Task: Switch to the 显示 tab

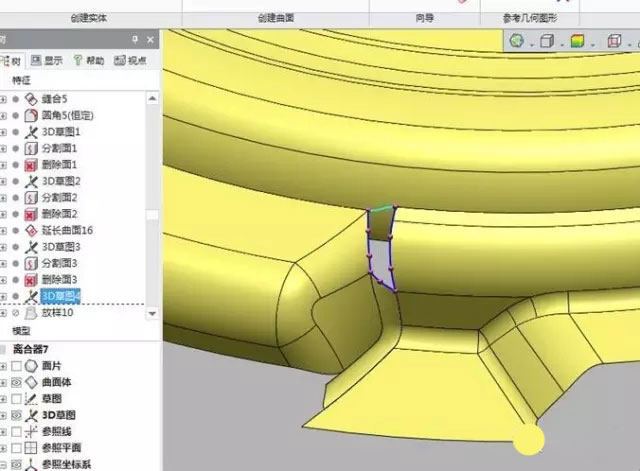Action: click(46, 60)
